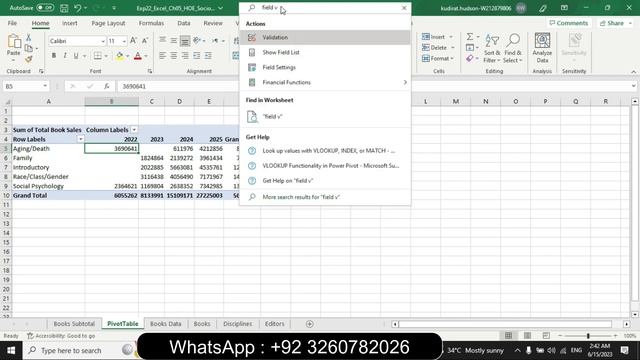Open the Row Labels filter dropdown

coord(80,139)
